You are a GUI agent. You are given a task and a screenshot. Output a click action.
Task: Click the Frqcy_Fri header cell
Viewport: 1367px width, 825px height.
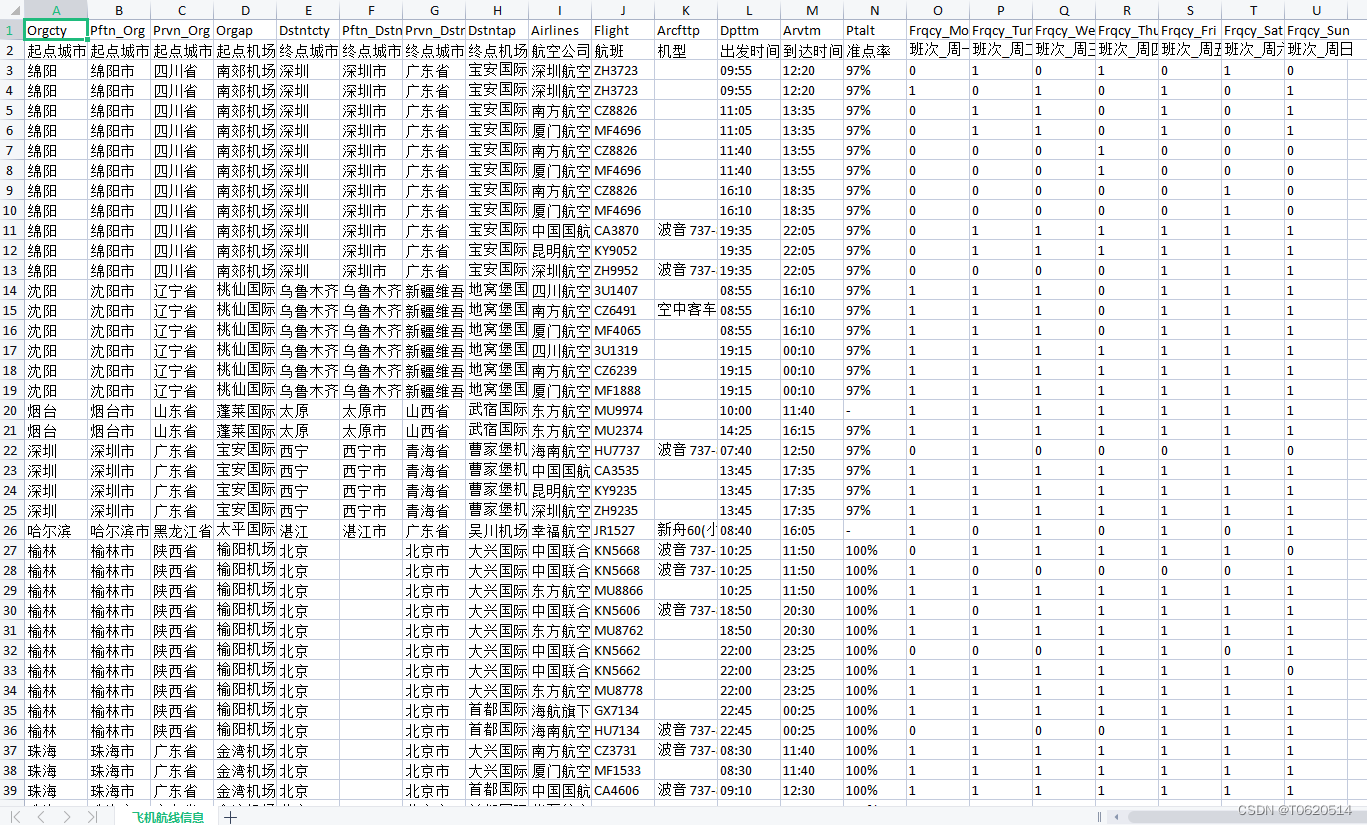pos(1190,30)
